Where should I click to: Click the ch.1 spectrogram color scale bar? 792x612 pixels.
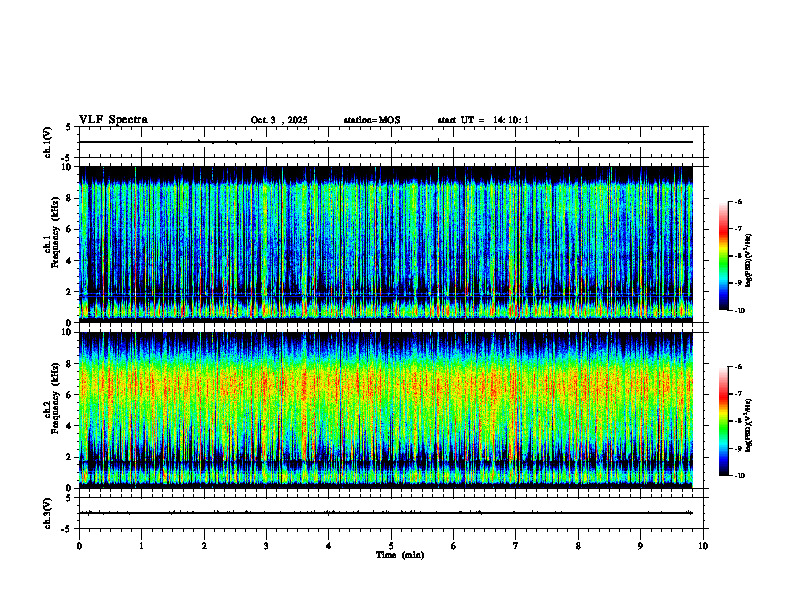pos(724,256)
